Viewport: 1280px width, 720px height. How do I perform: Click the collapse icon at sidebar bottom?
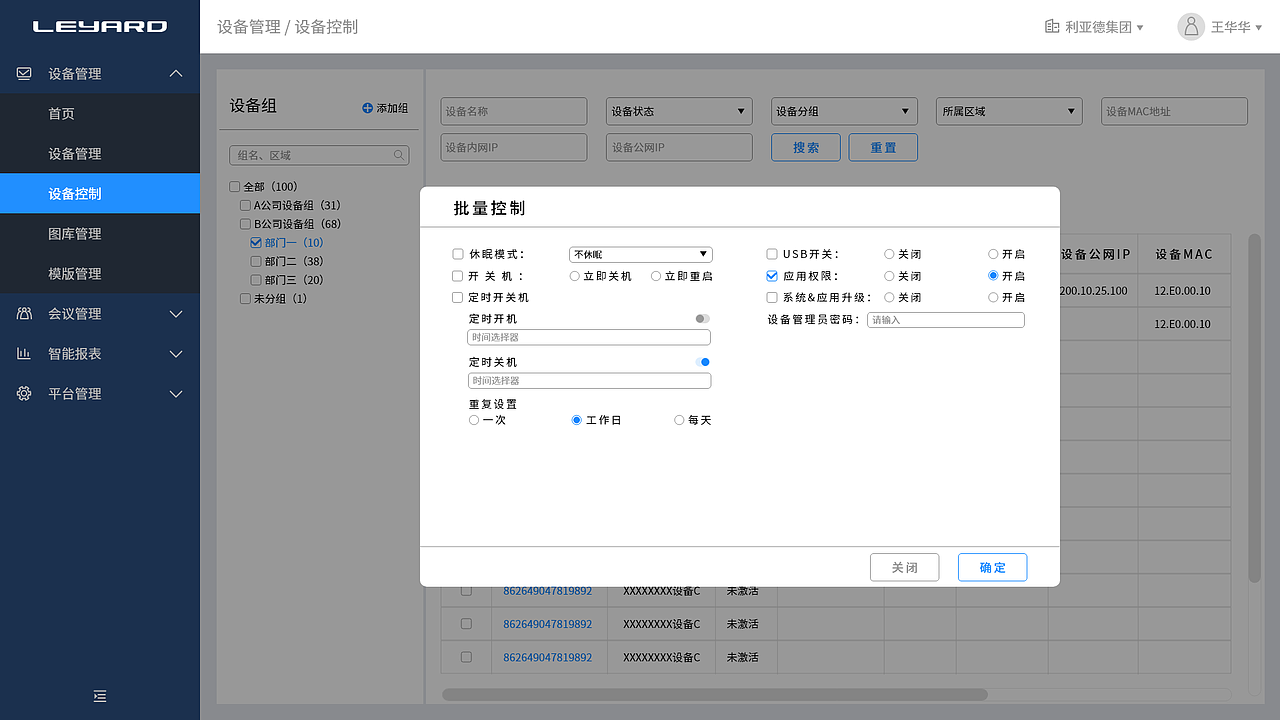(100, 696)
